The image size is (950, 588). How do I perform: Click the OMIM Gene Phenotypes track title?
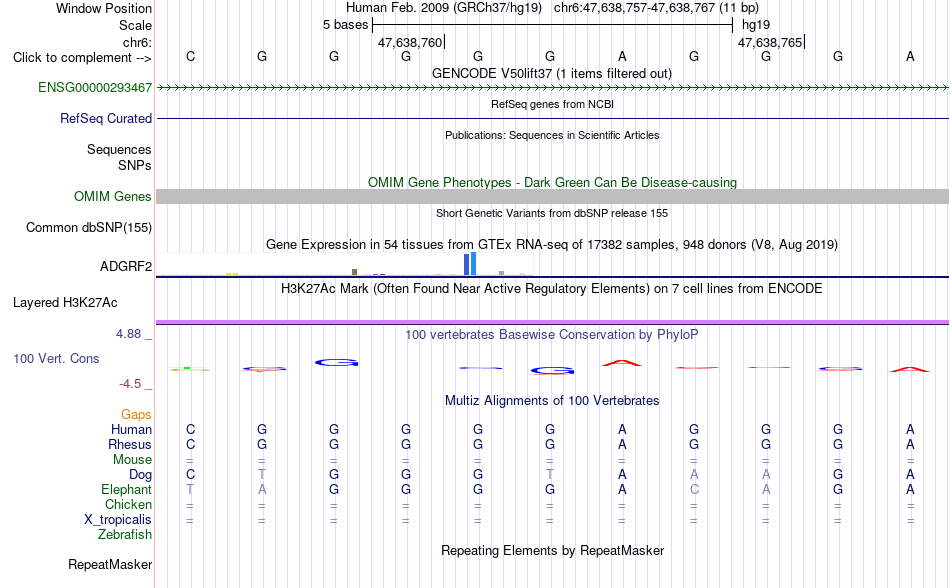552,182
